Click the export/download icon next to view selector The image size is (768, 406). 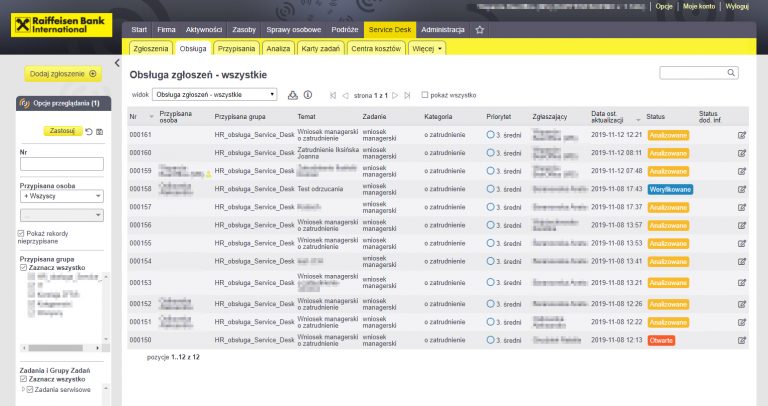[x=292, y=95]
